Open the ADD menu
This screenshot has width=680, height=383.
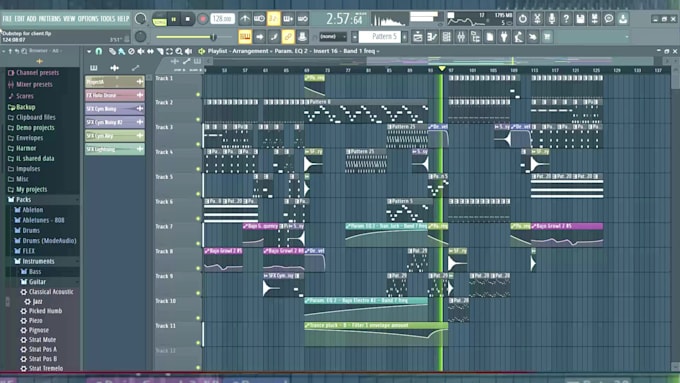[x=32, y=19]
